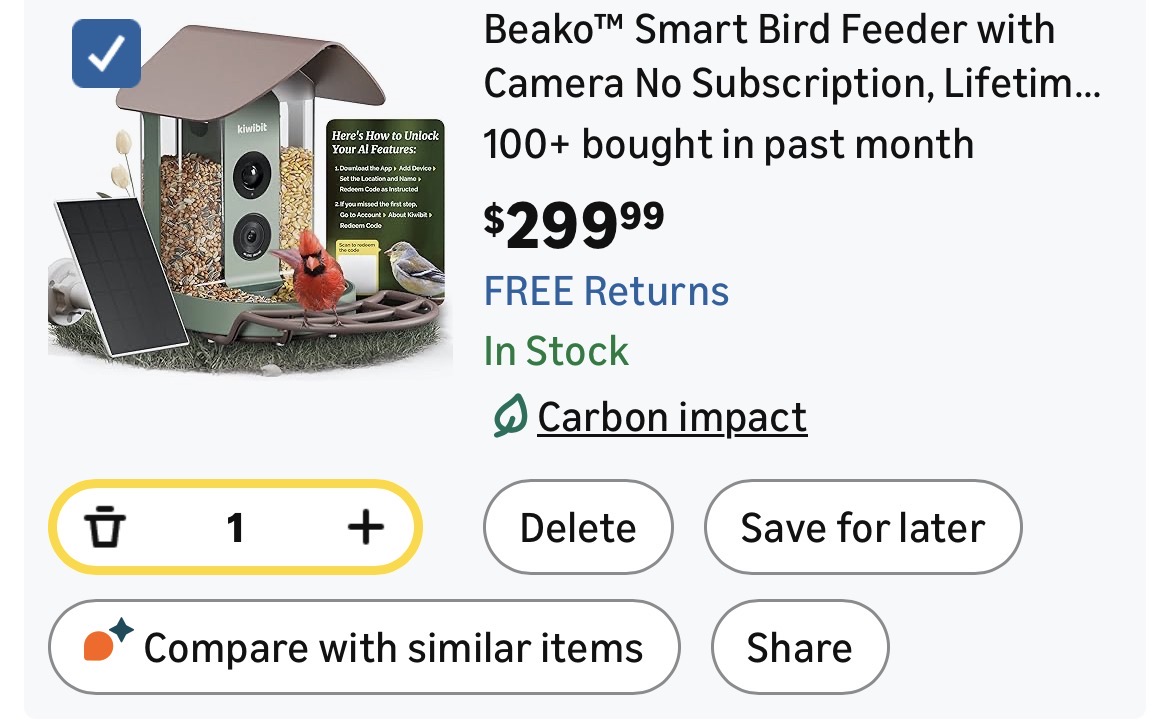Click the green leaf Carbon impact icon
Image resolution: width=1170 pixels, height=723 pixels.
pyautogui.click(x=509, y=417)
